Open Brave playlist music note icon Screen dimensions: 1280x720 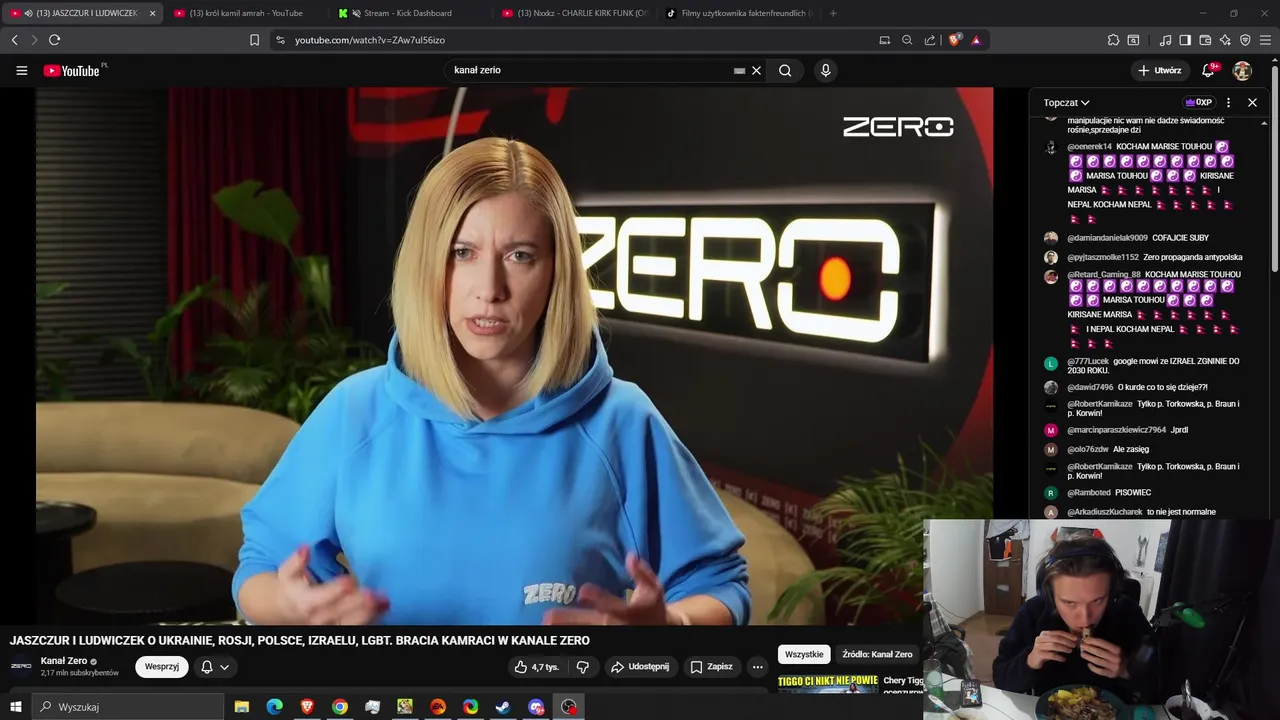(1165, 40)
